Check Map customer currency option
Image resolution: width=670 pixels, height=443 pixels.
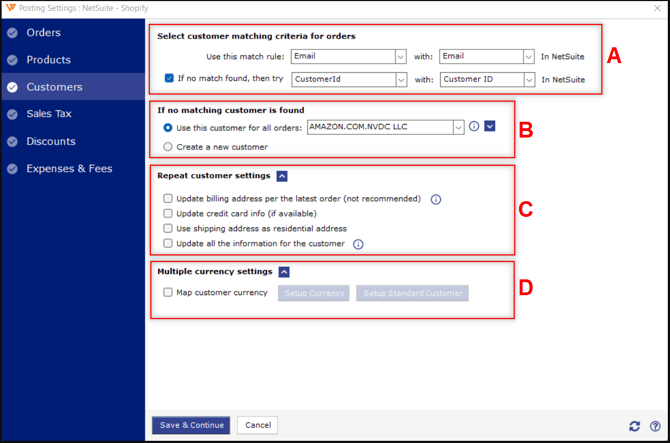tap(168, 292)
